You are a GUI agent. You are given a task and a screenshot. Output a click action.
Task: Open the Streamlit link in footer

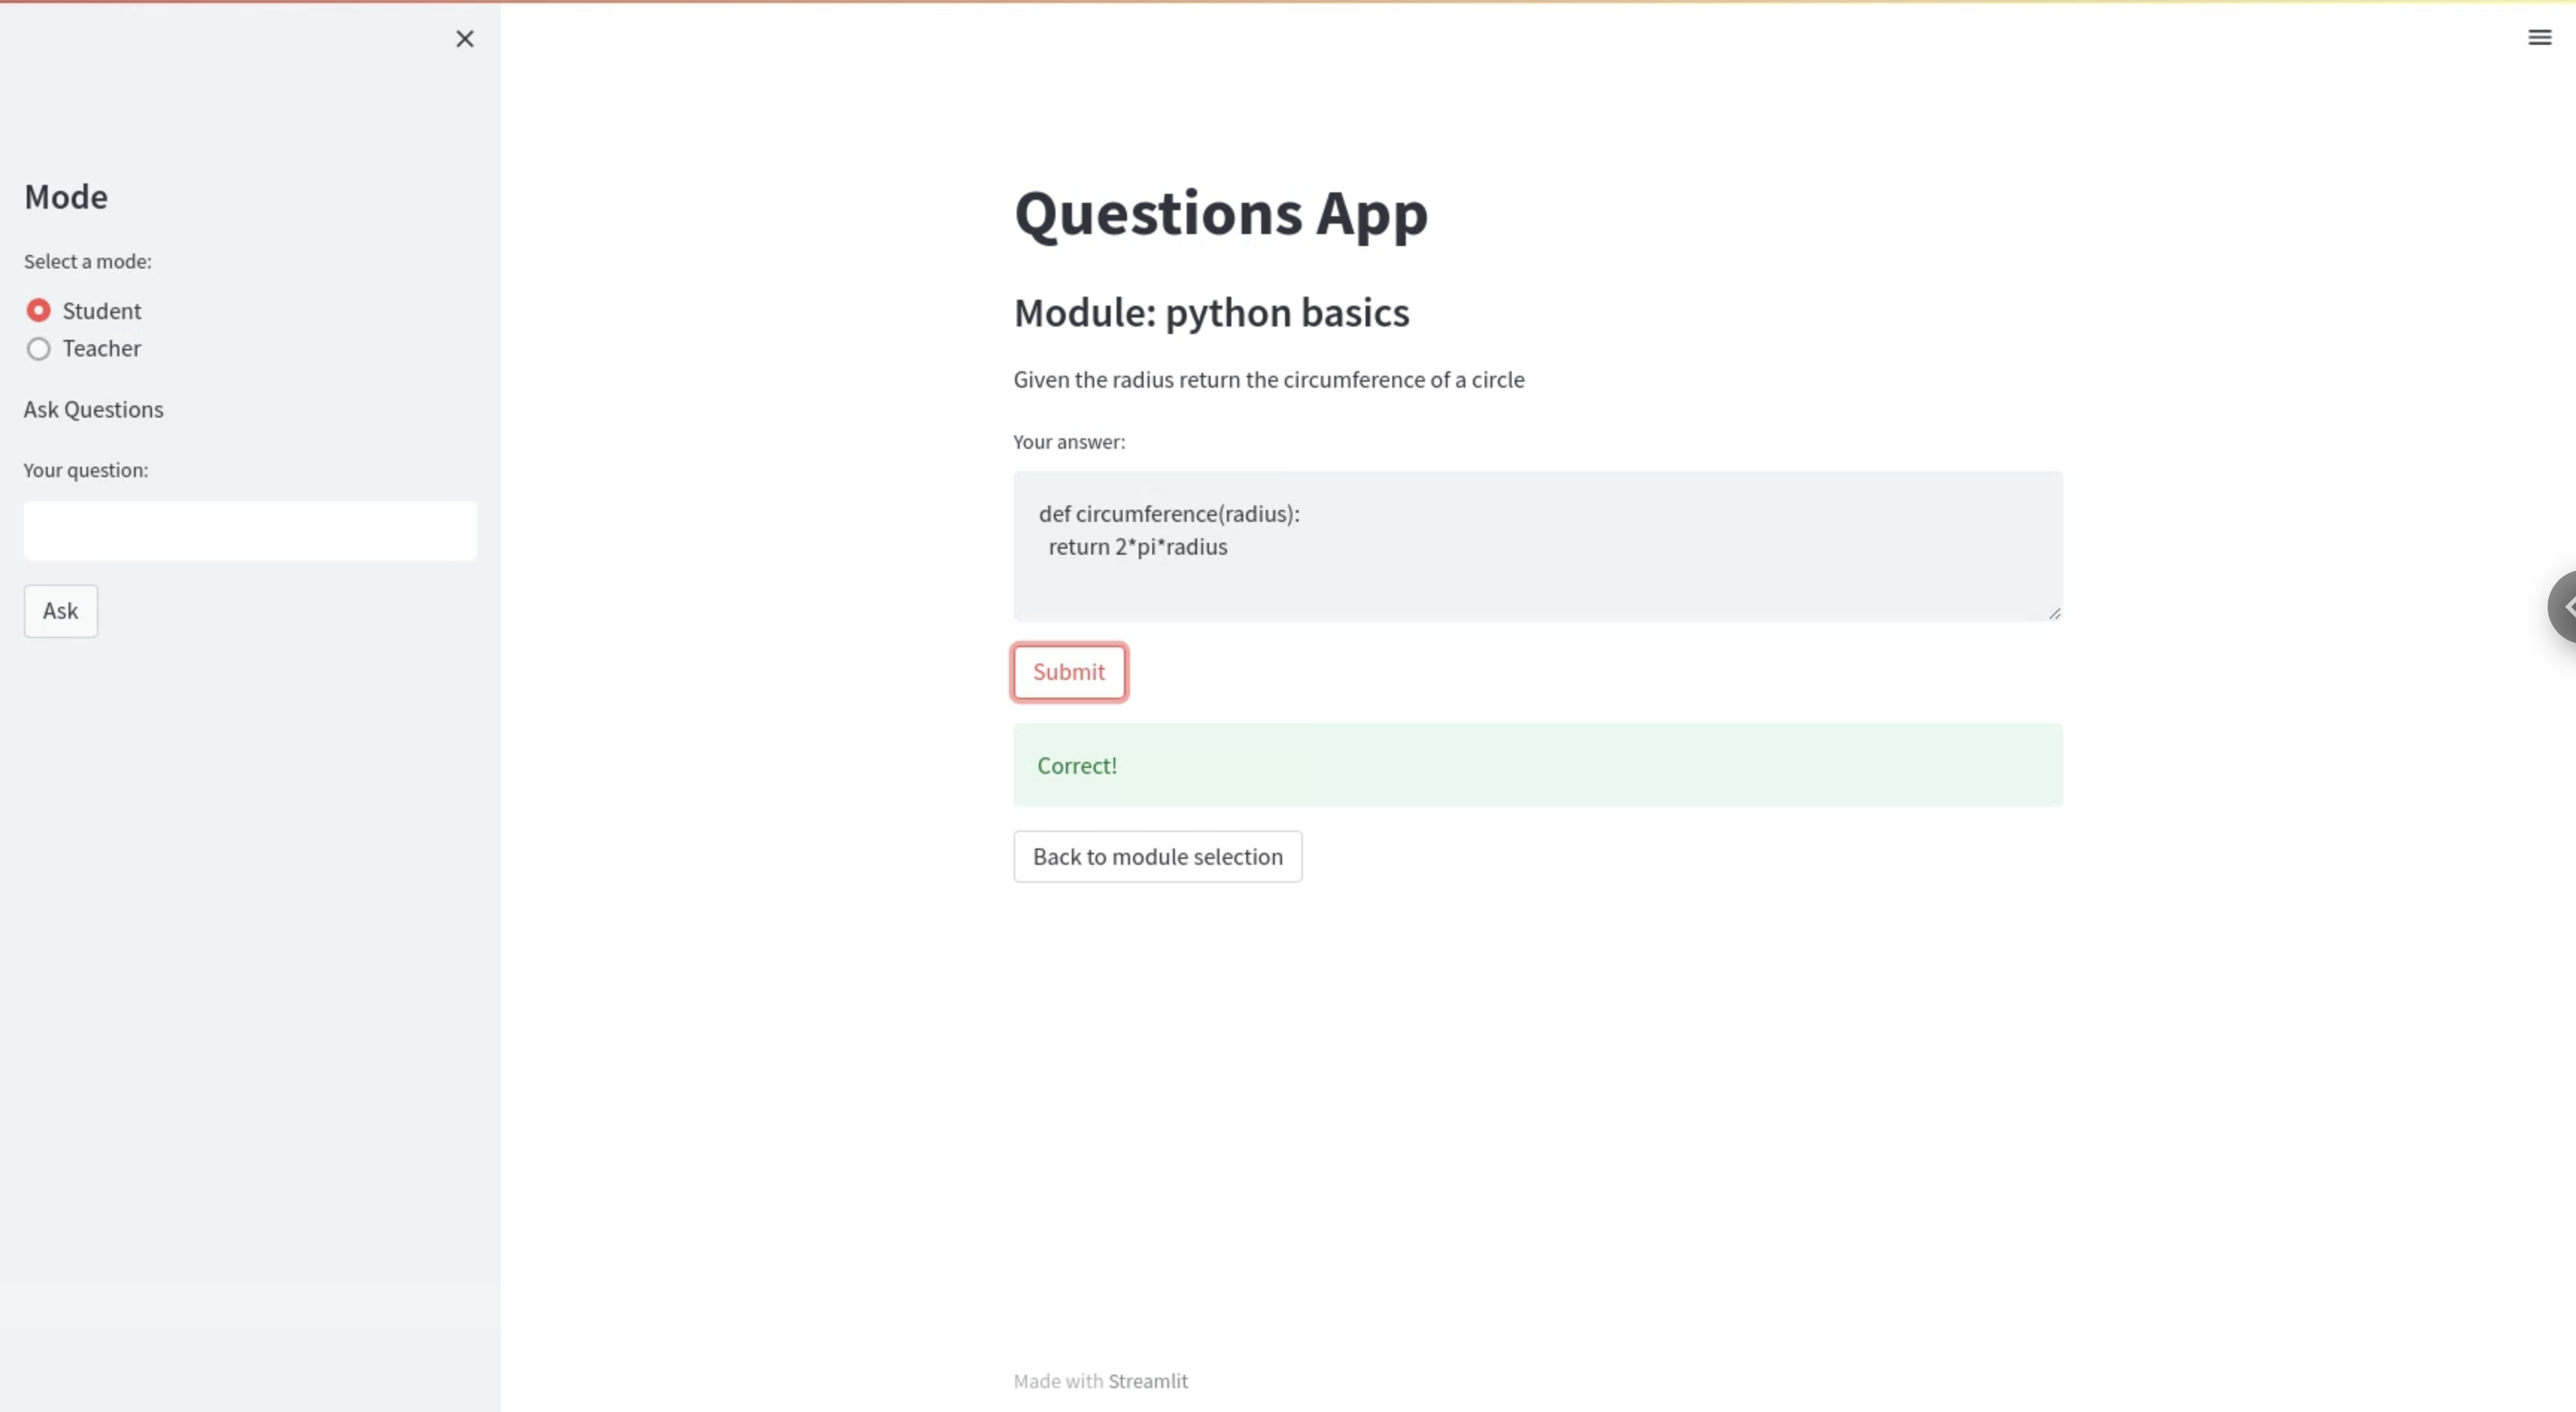click(x=1147, y=1381)
